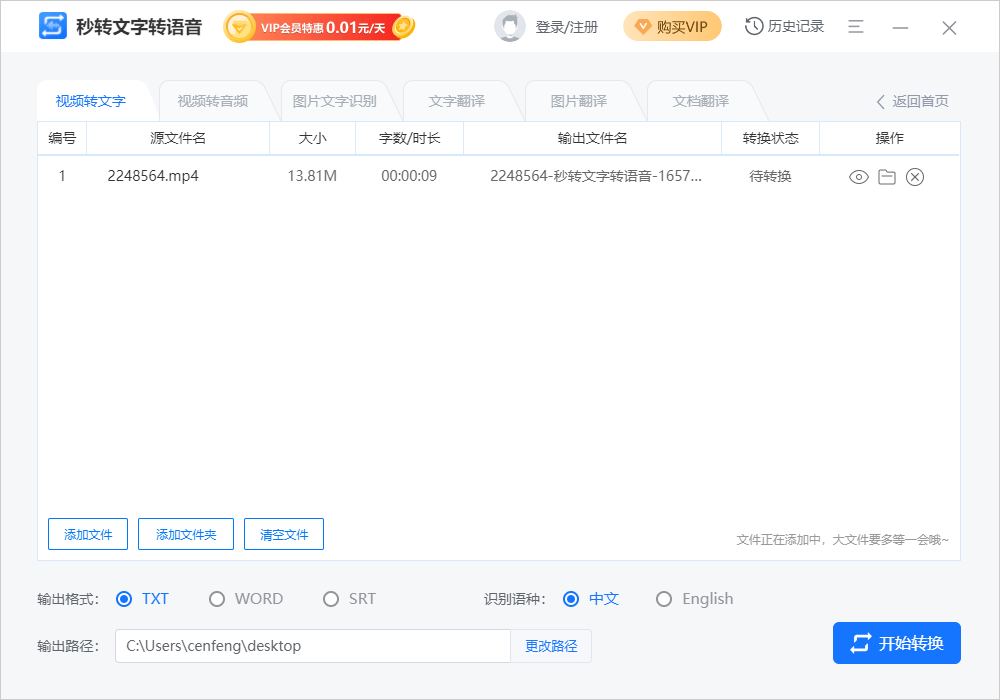The height and width of the screenshot is (700, 1000).
Task: Open the hamburger menu icon
Action: [856, 27]
